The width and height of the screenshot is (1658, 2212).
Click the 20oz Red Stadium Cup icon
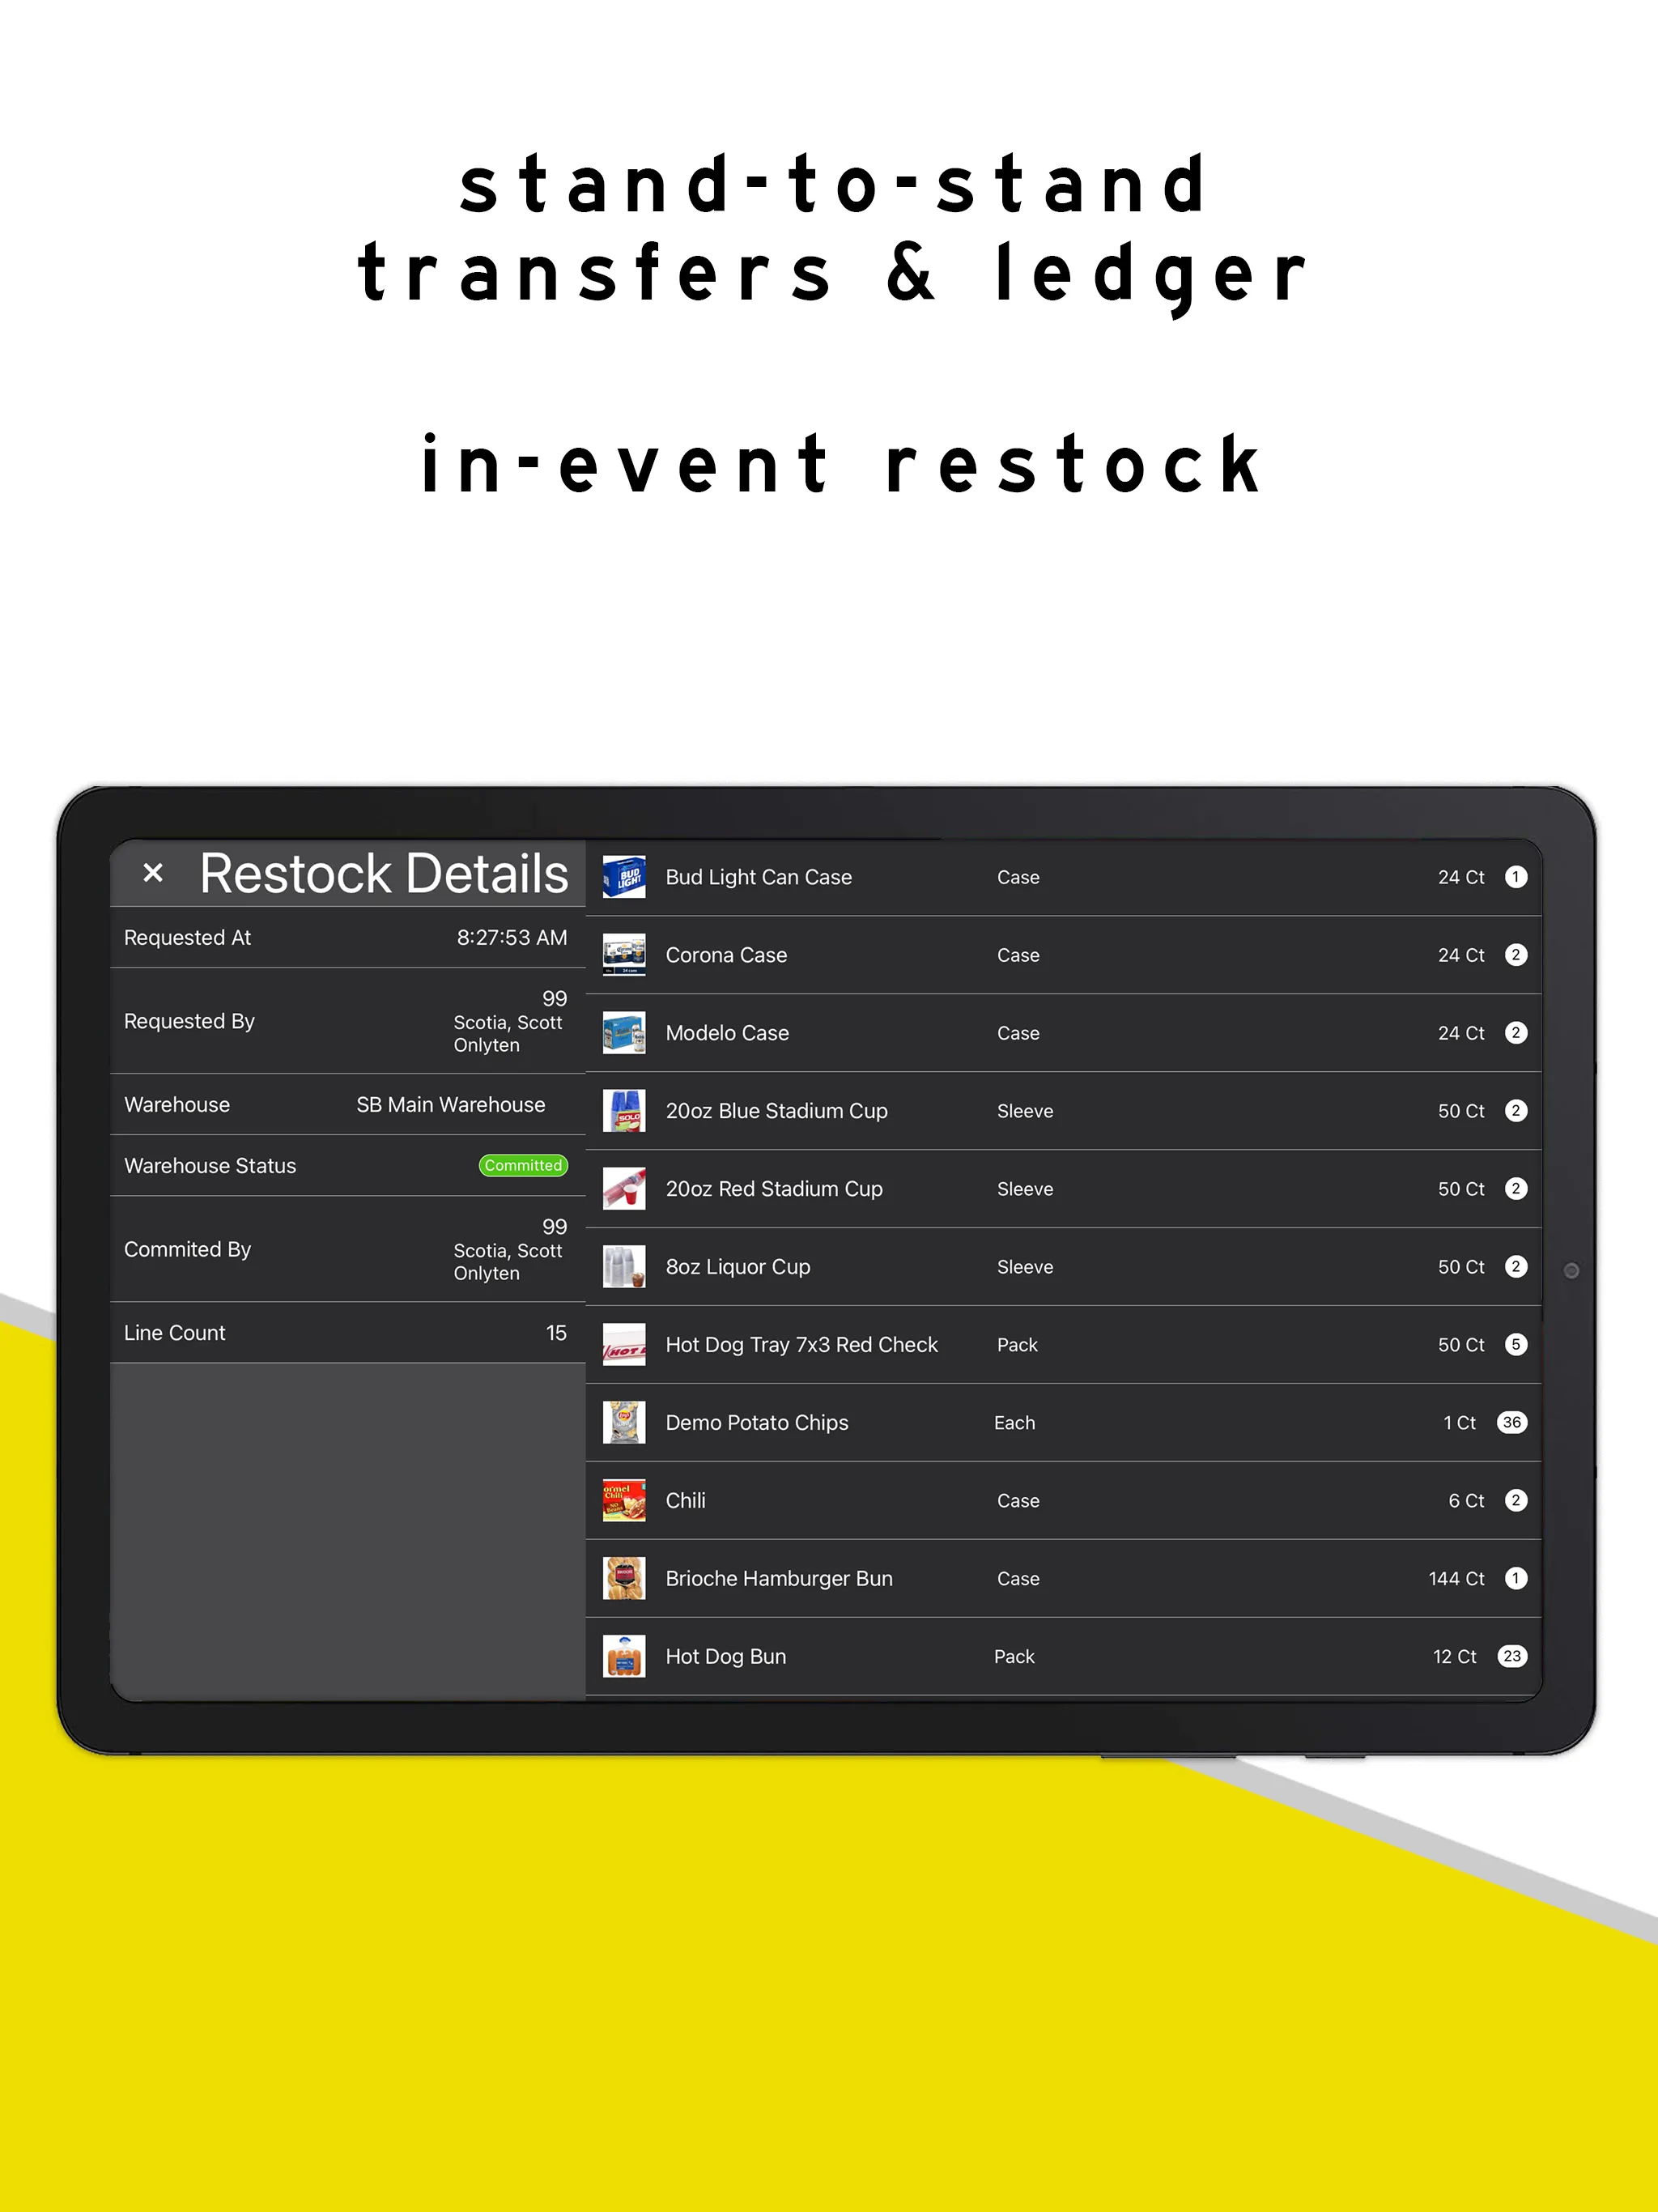pyautogui.click(x=622, y=1188)
